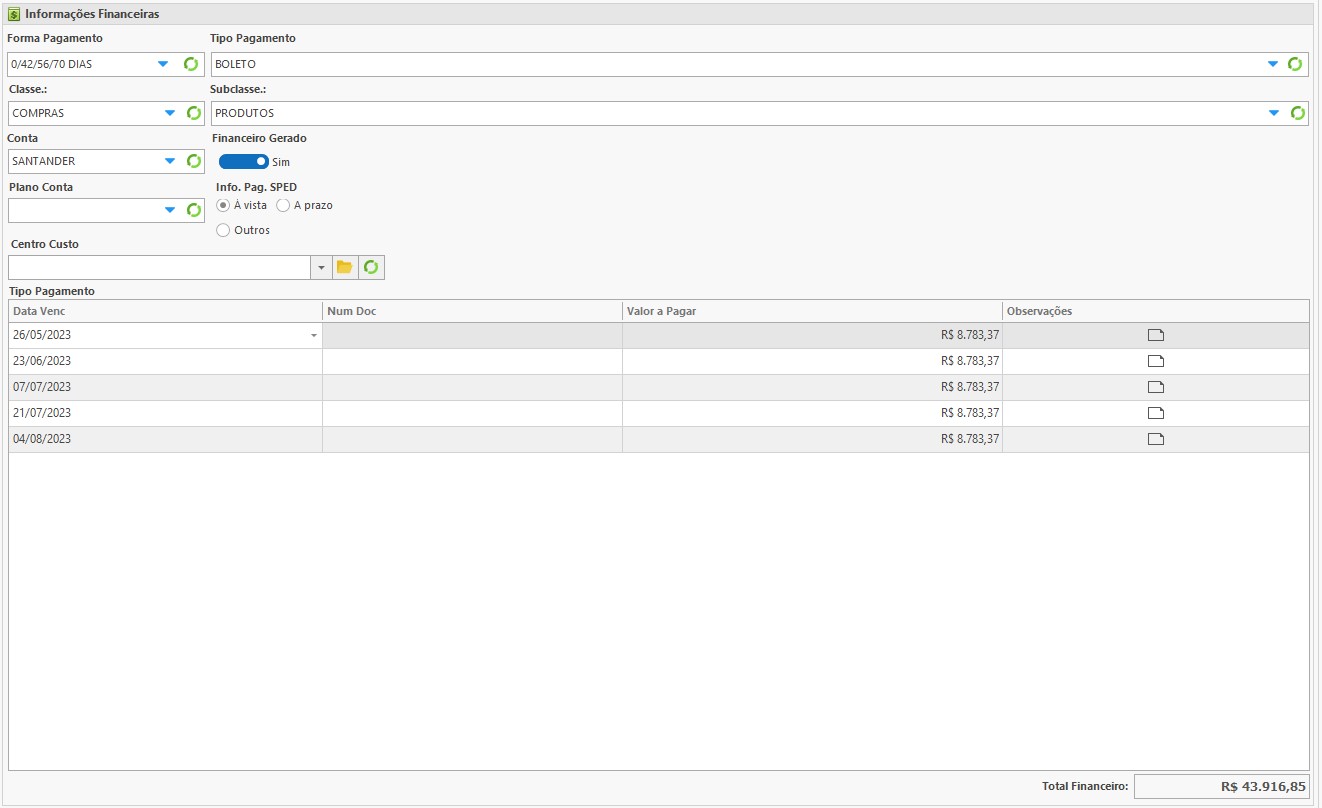
Task: Click refresh icon for Plano Conta
Action: click(194, 210)
